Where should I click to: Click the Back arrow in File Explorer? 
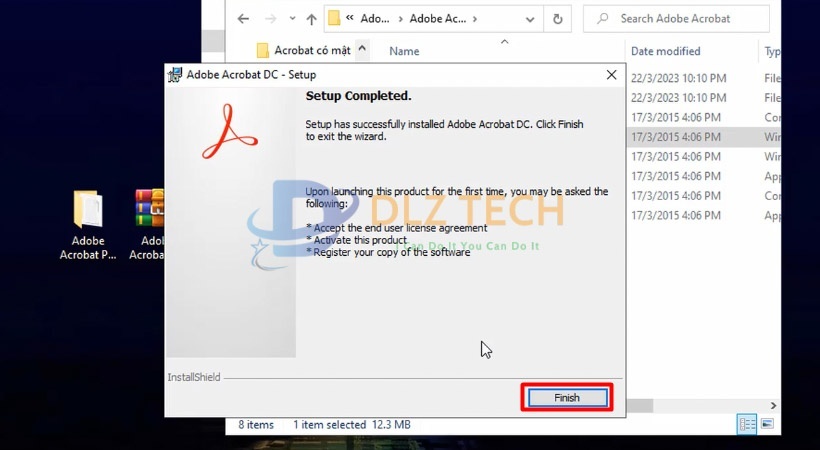point(243,19)
